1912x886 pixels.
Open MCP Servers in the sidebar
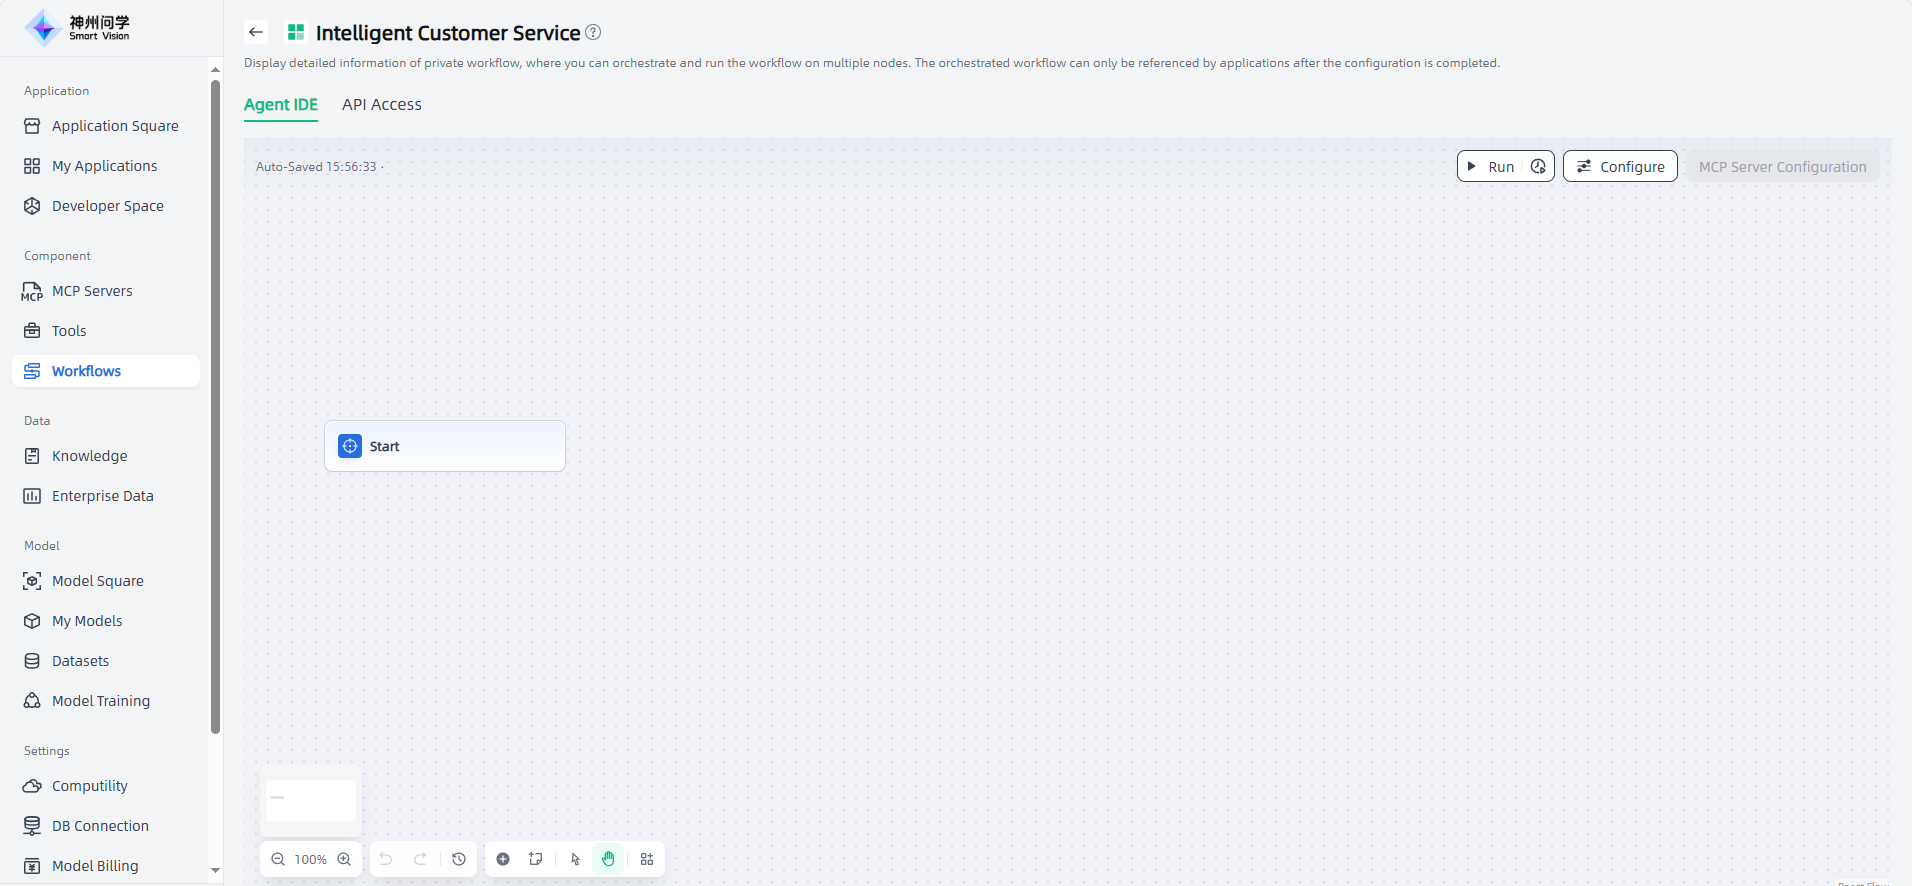click(x=92, y=291)
